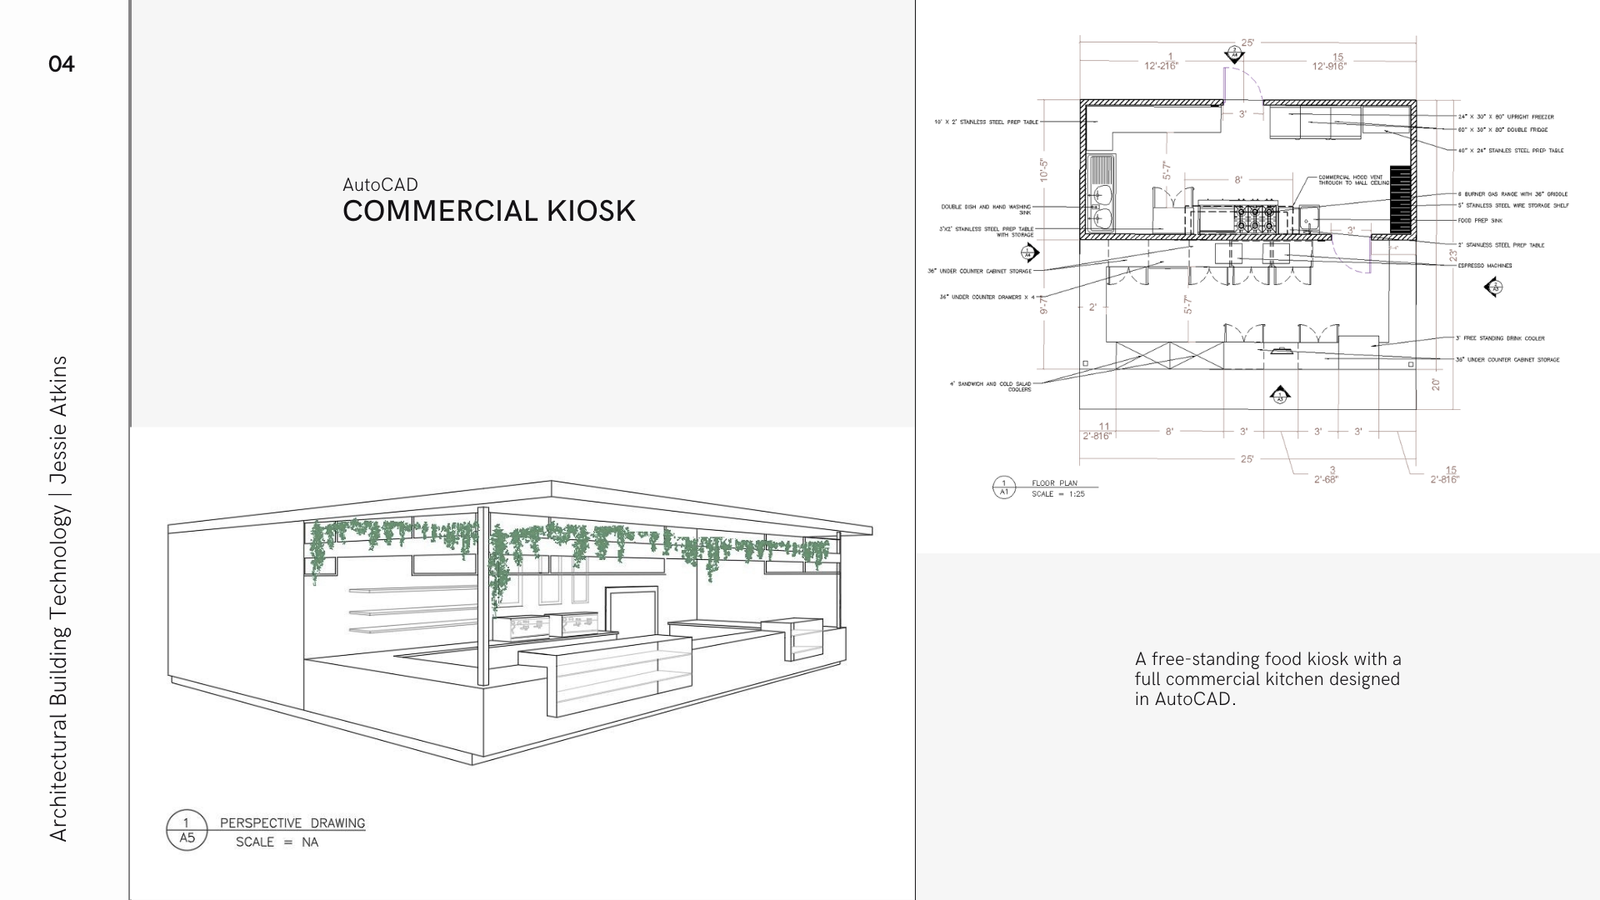Screen dimensions: 1600x900
Task: Select the page number "04"
Action: pos(61,64)
